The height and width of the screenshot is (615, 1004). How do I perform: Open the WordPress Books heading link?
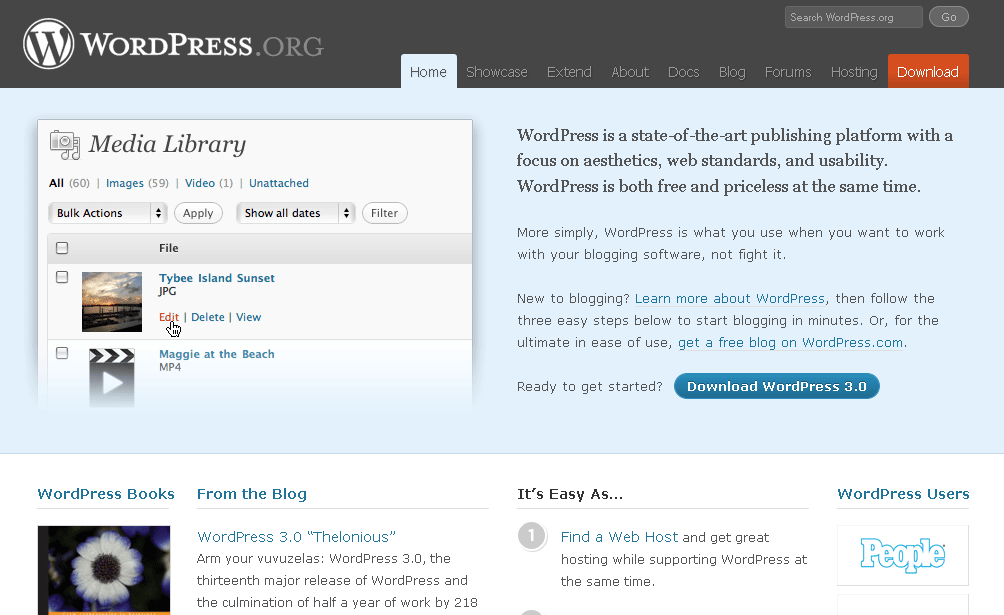[106, 494]
